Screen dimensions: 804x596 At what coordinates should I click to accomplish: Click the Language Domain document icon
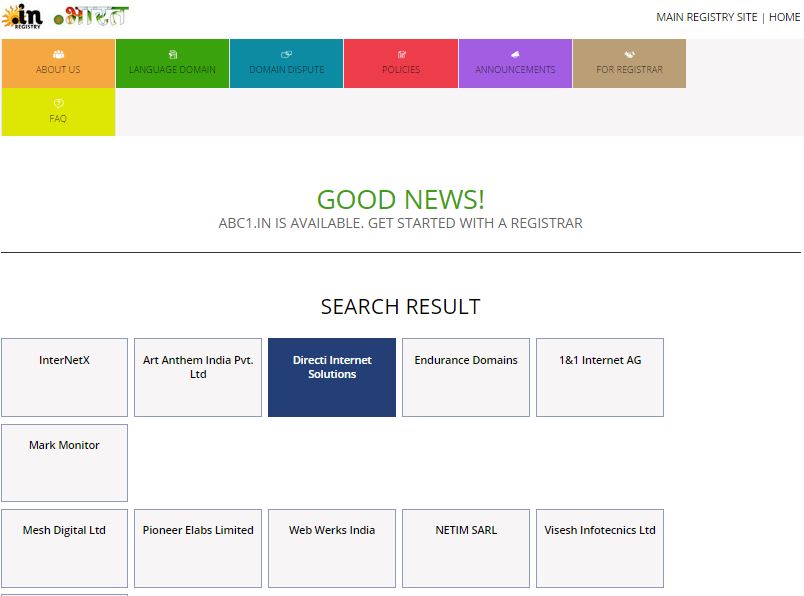(173, 54)
